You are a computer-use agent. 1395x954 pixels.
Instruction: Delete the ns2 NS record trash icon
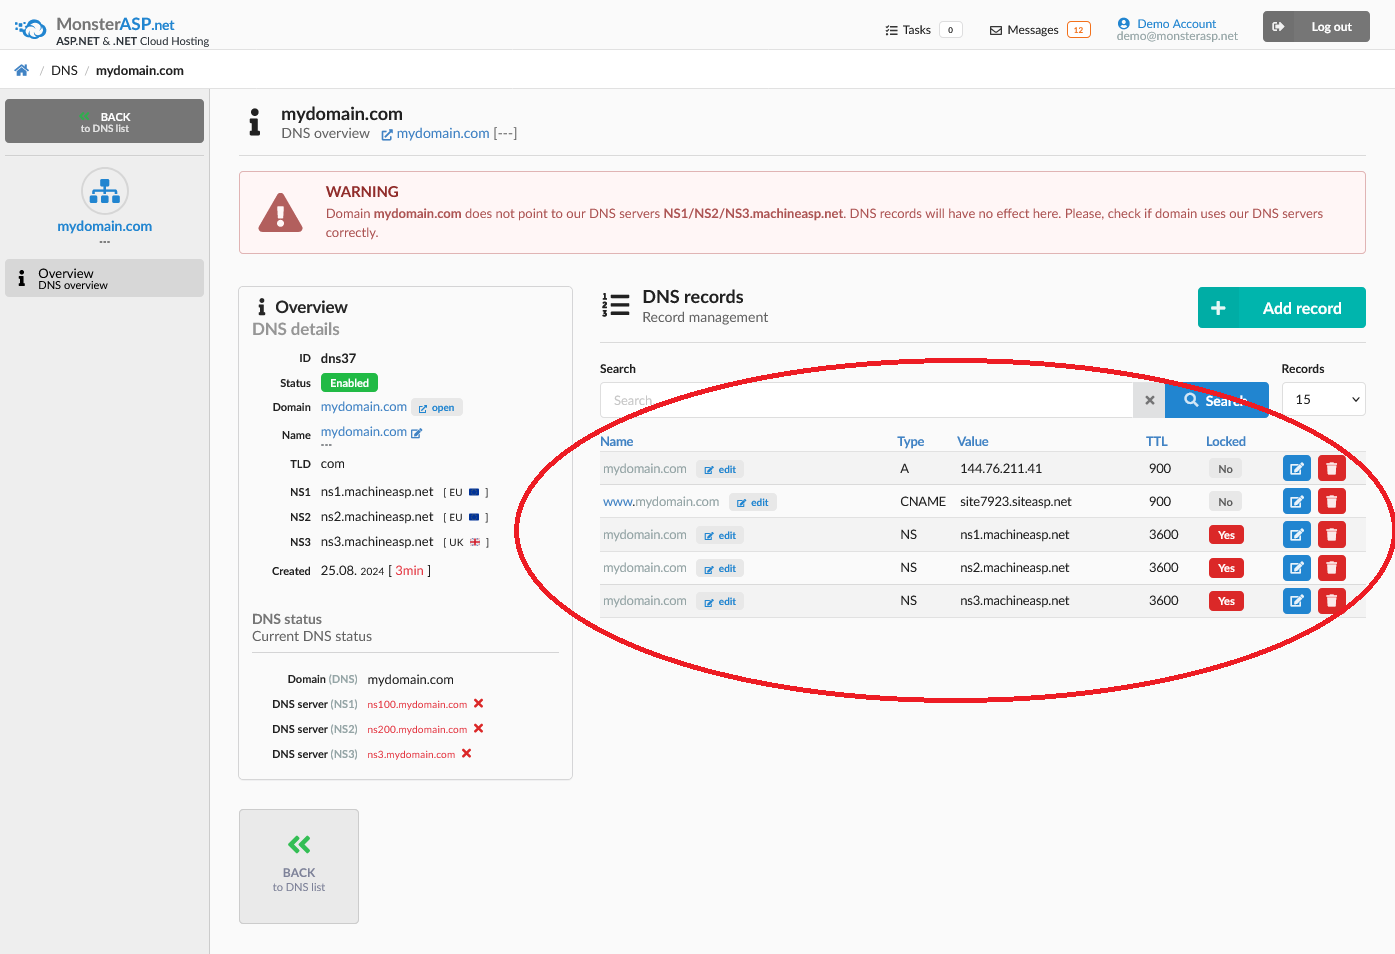point(1331,567)
